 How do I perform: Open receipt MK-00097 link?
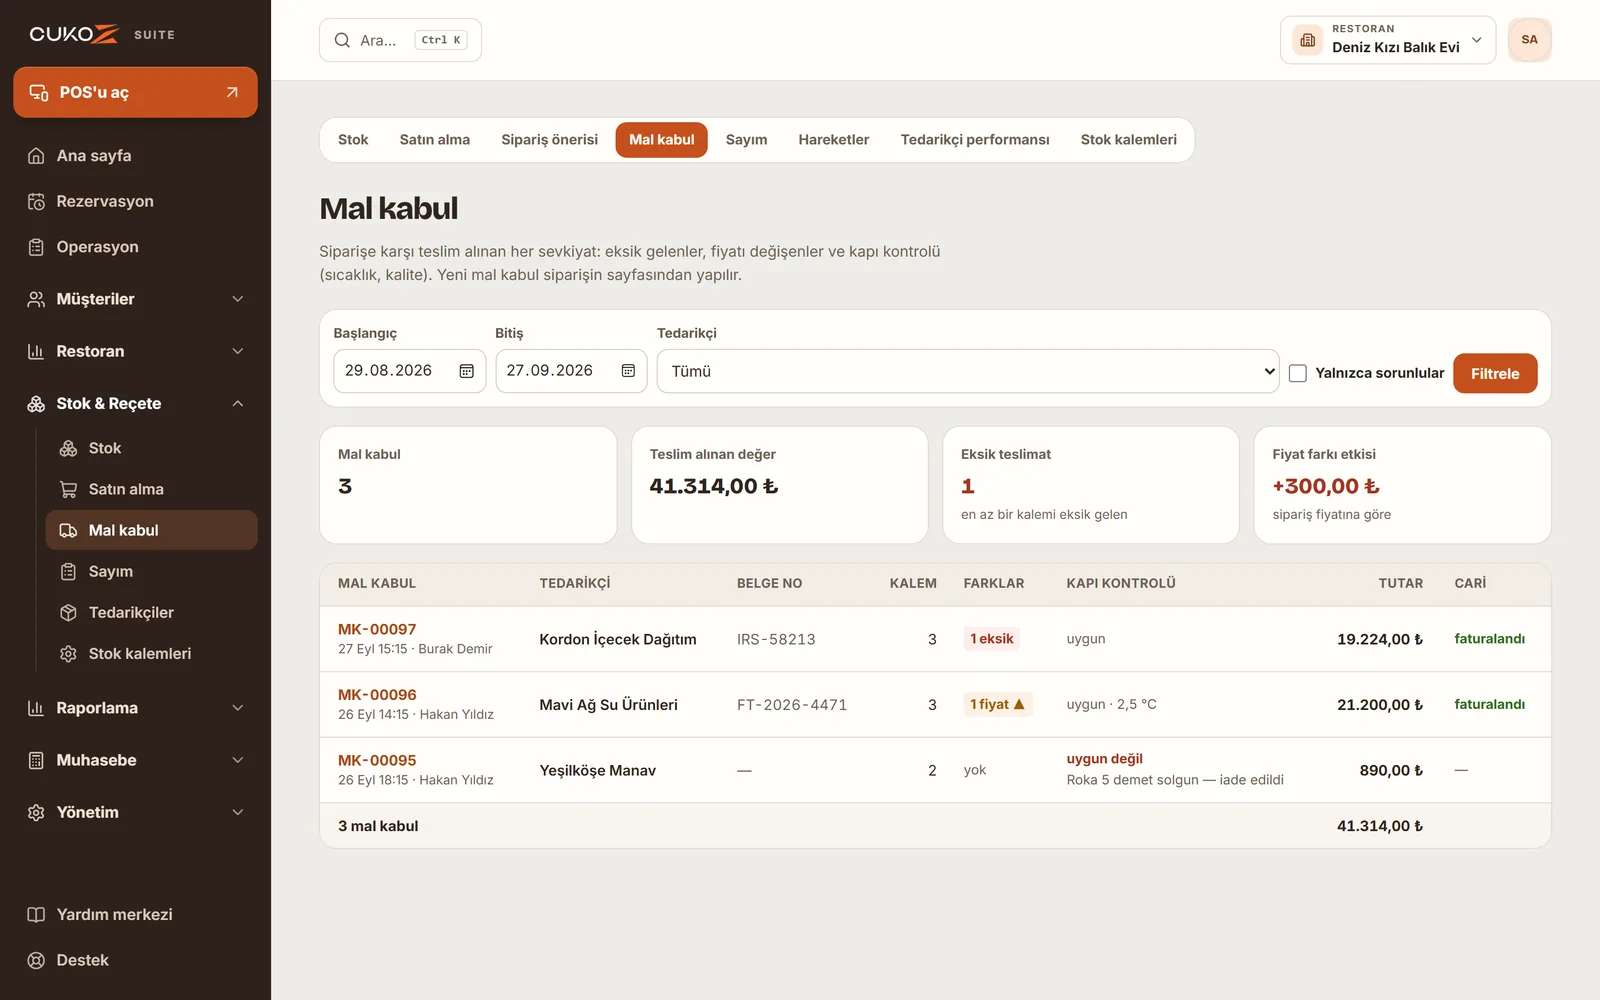(377, 629)
